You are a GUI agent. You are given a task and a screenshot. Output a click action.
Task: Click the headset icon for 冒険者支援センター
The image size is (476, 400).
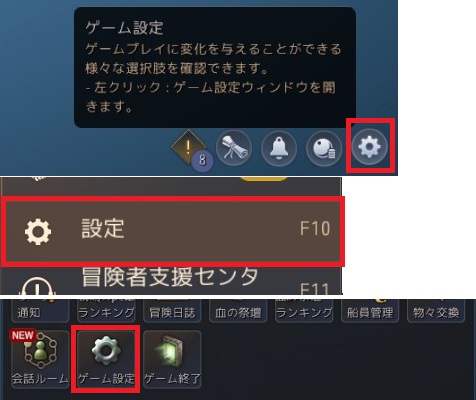point(37,286)
